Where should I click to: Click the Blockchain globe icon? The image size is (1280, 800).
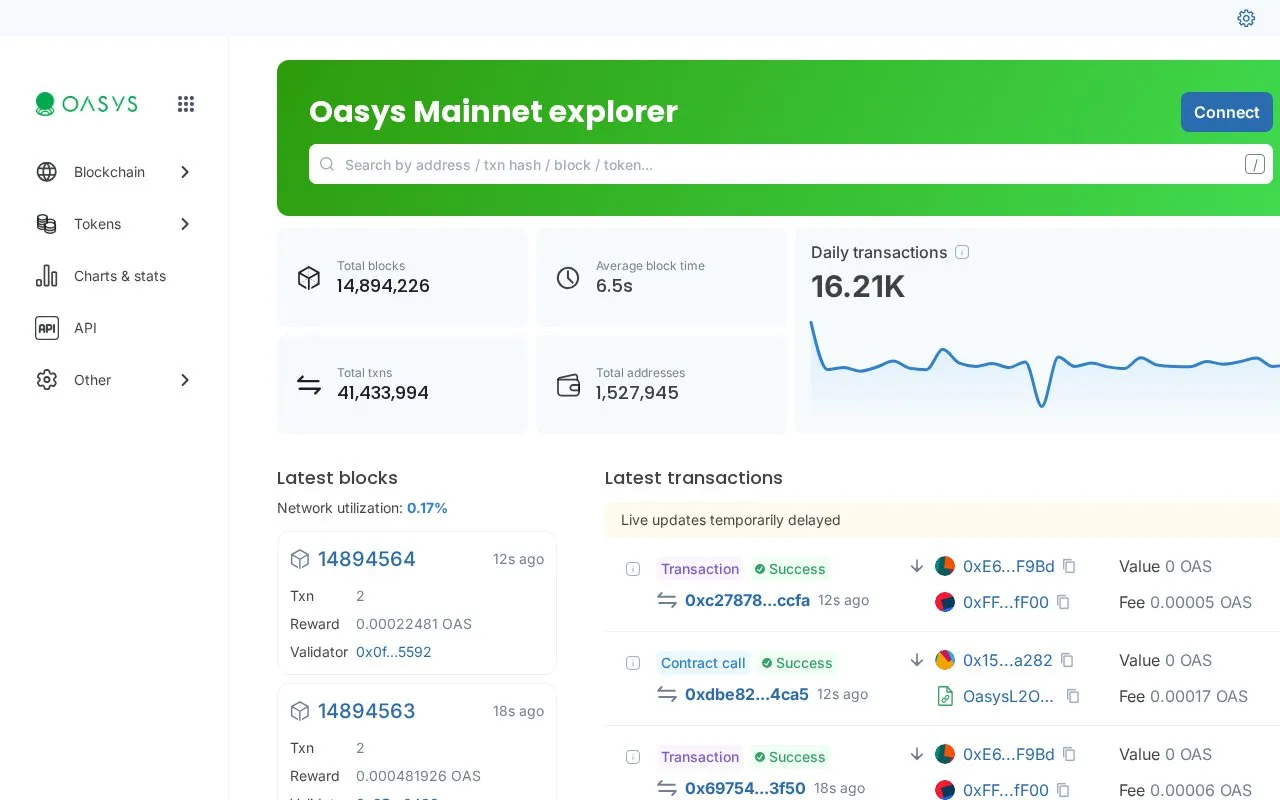[47, 172]
